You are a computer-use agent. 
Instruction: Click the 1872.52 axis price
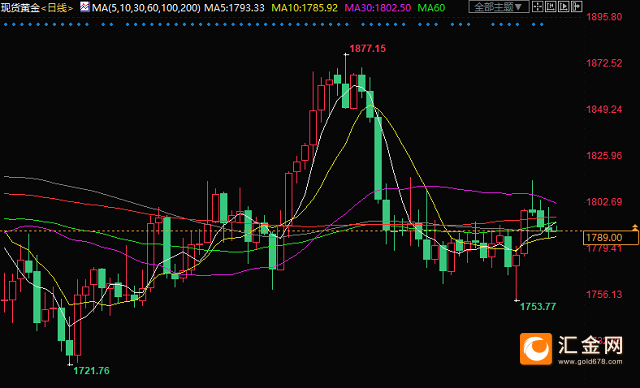[604, 63]
